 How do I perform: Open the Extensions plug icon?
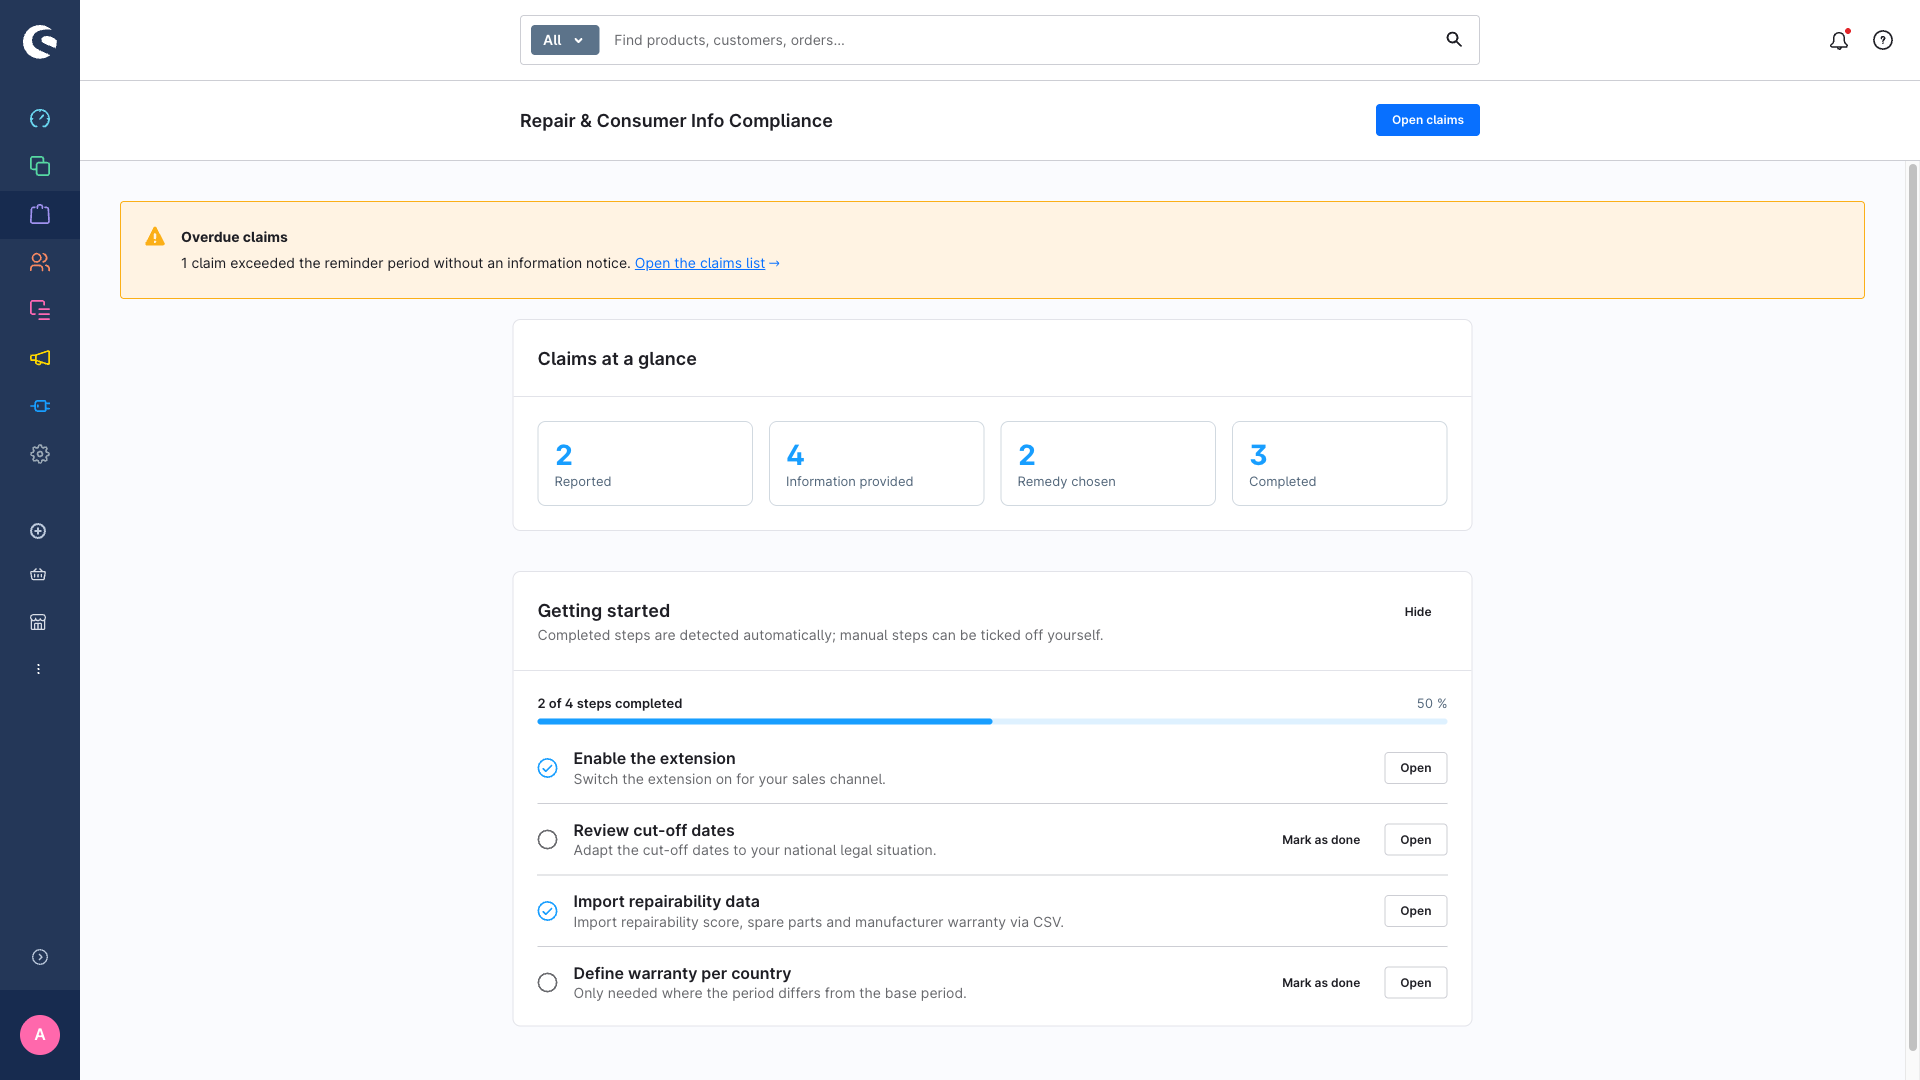coord(40,406)
